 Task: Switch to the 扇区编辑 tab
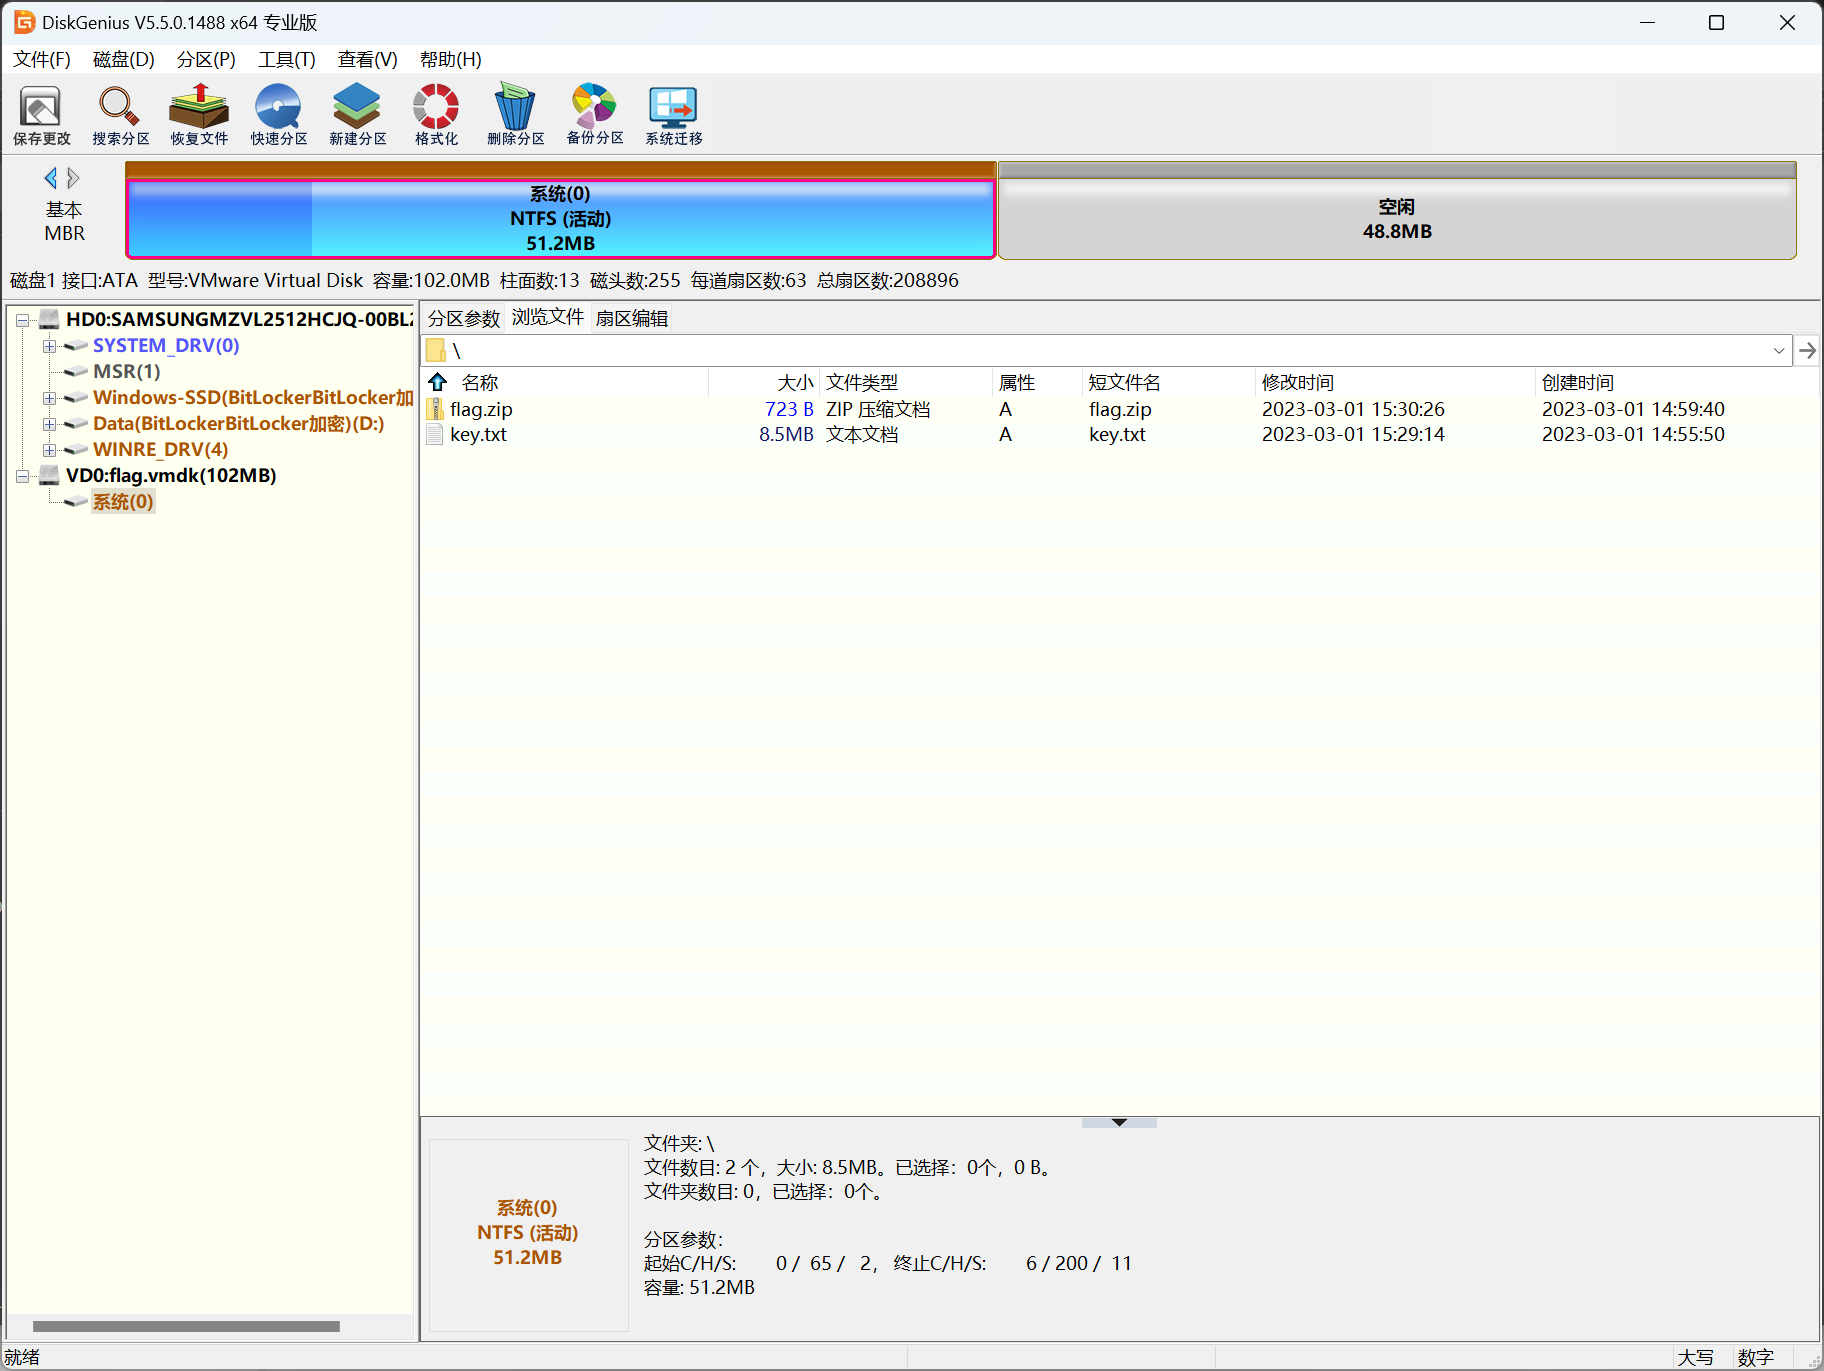point(632,318)
